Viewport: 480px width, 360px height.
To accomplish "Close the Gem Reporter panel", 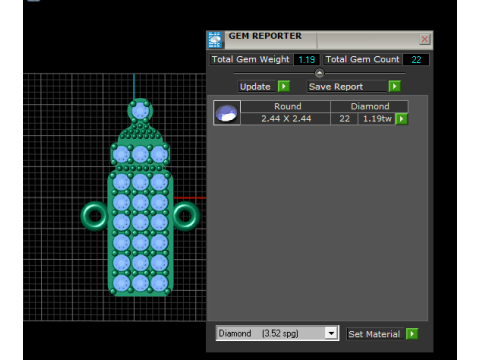I will click(x=425, y=39).
